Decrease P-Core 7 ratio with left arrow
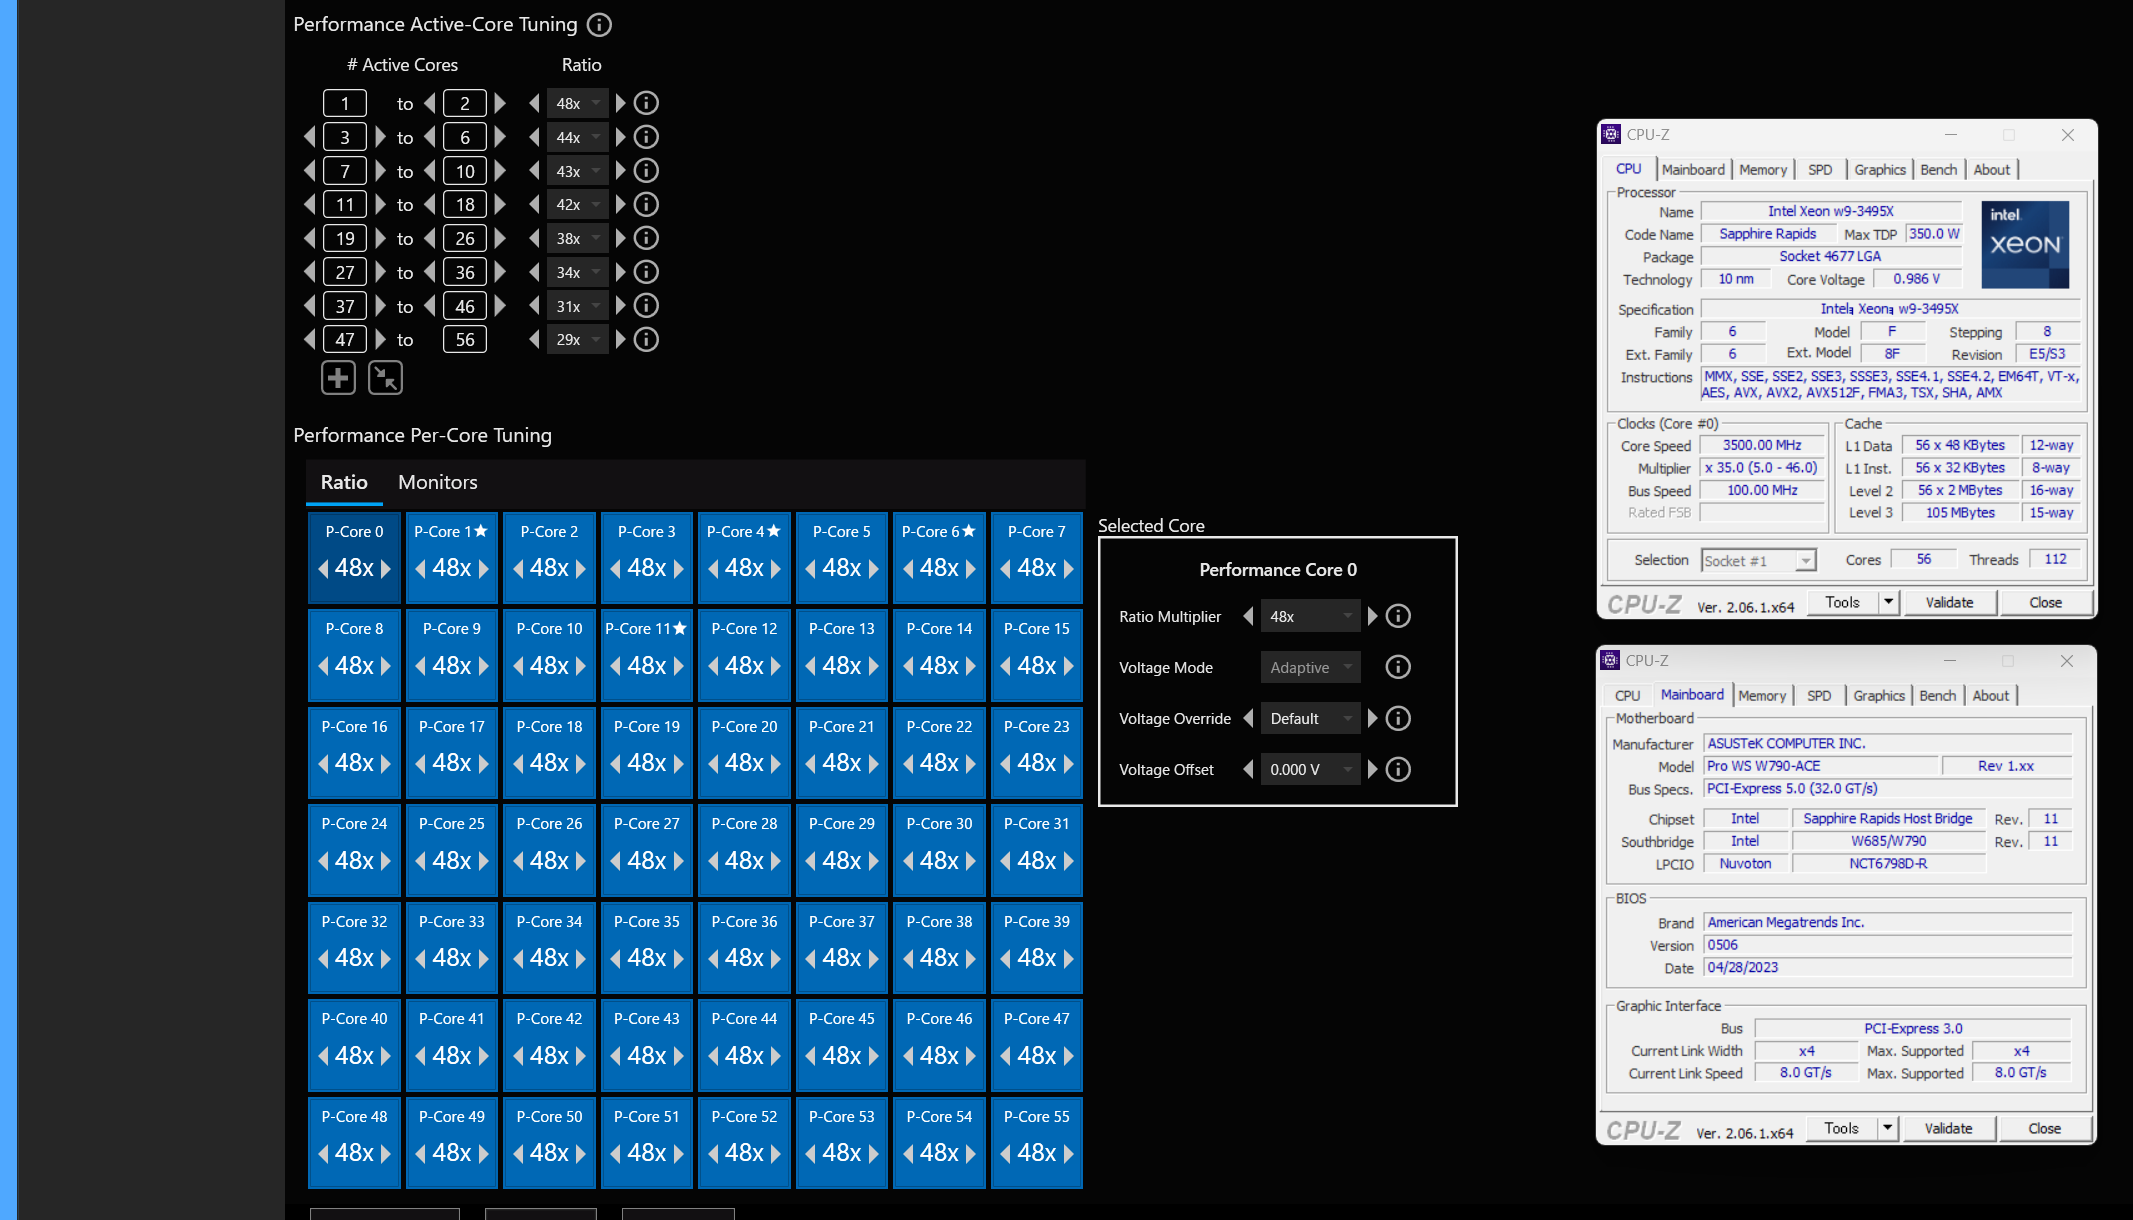2133x1220 pixels. [1005, 568]
